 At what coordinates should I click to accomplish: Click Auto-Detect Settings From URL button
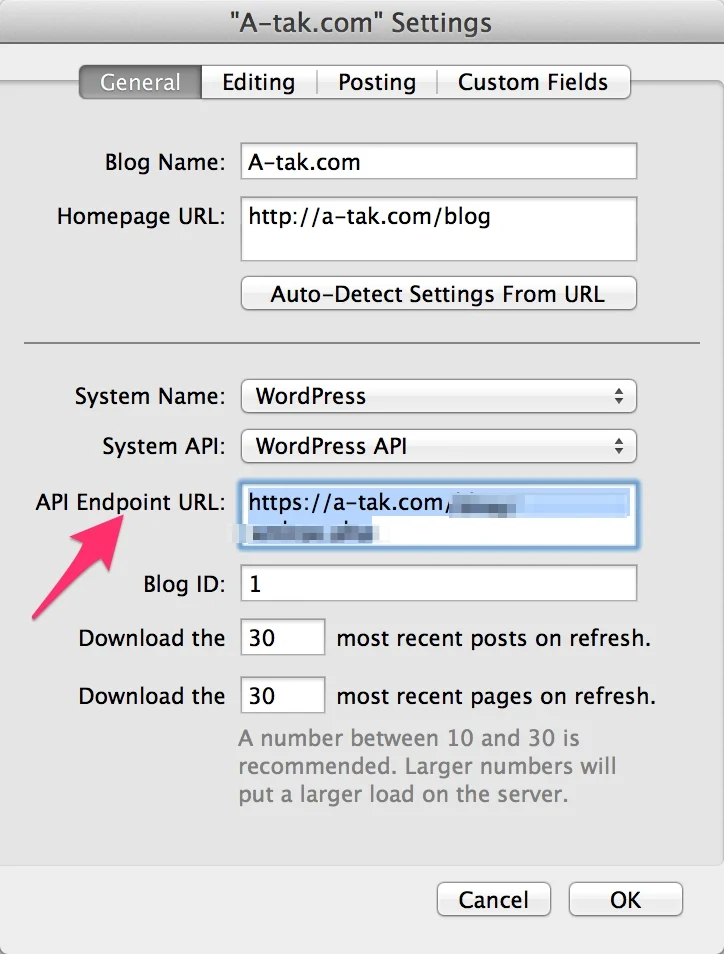click(439, 294)
